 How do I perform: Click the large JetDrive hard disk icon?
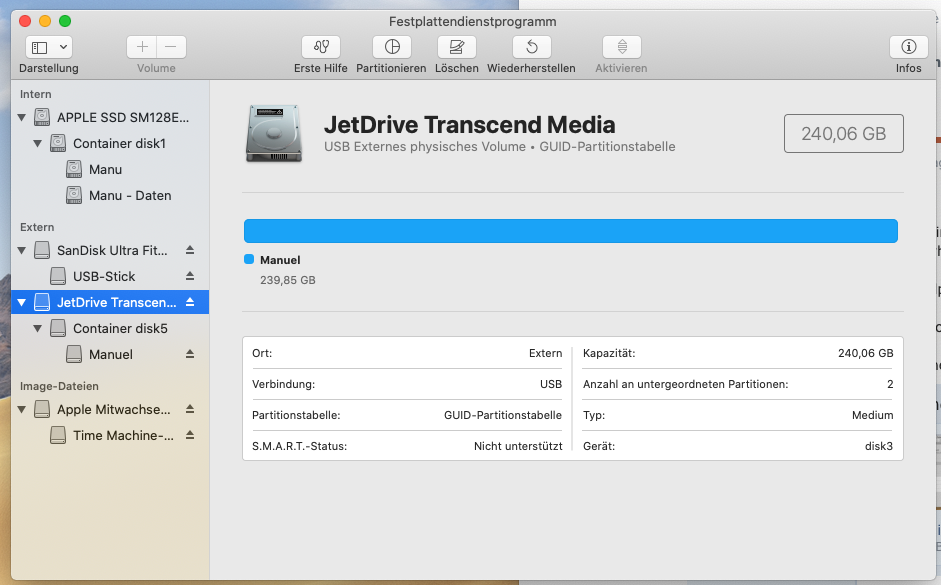pos(274,133)
